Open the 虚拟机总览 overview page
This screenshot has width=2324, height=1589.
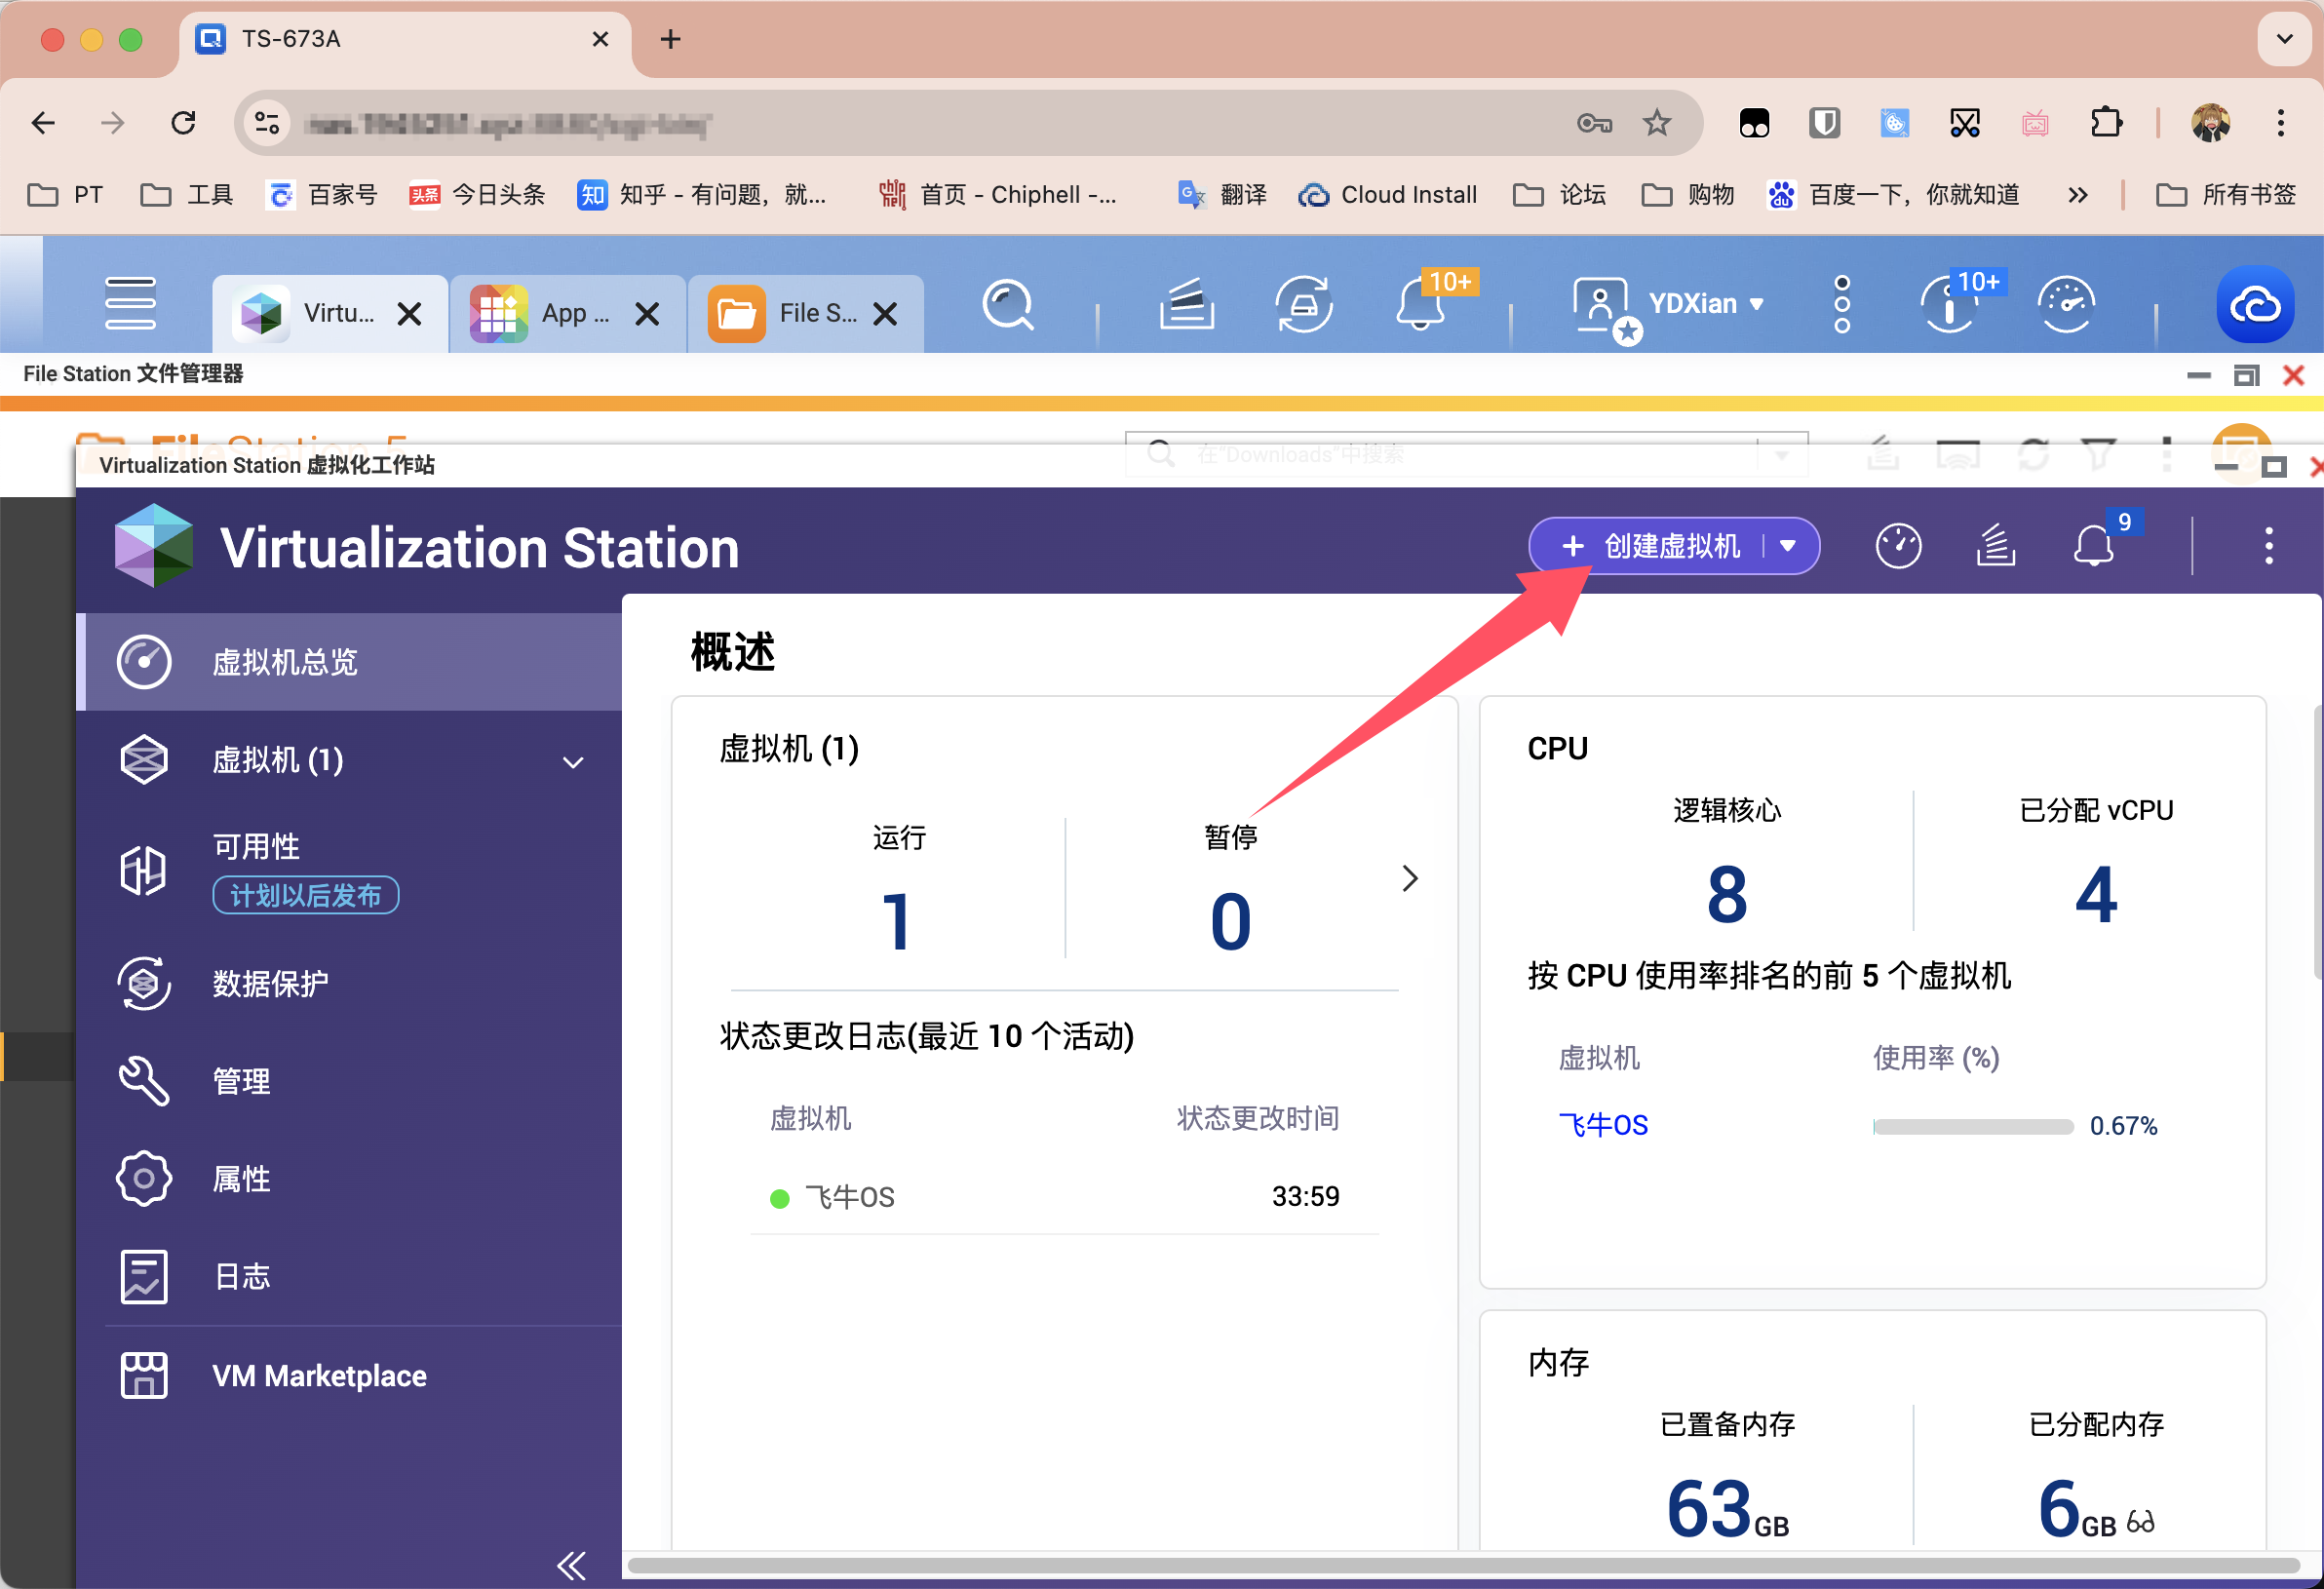click(349, 662)
